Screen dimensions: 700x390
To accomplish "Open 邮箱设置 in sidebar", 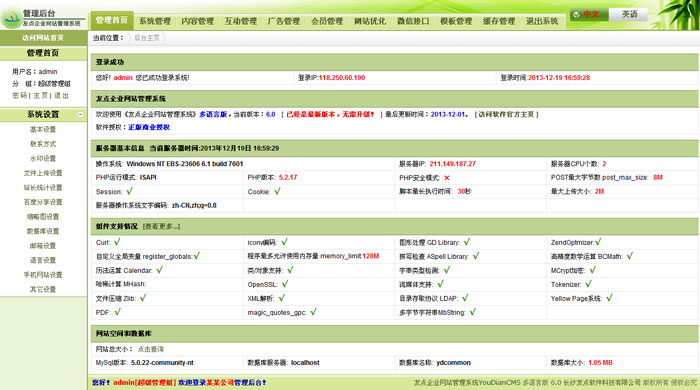I will pos(43,245).
